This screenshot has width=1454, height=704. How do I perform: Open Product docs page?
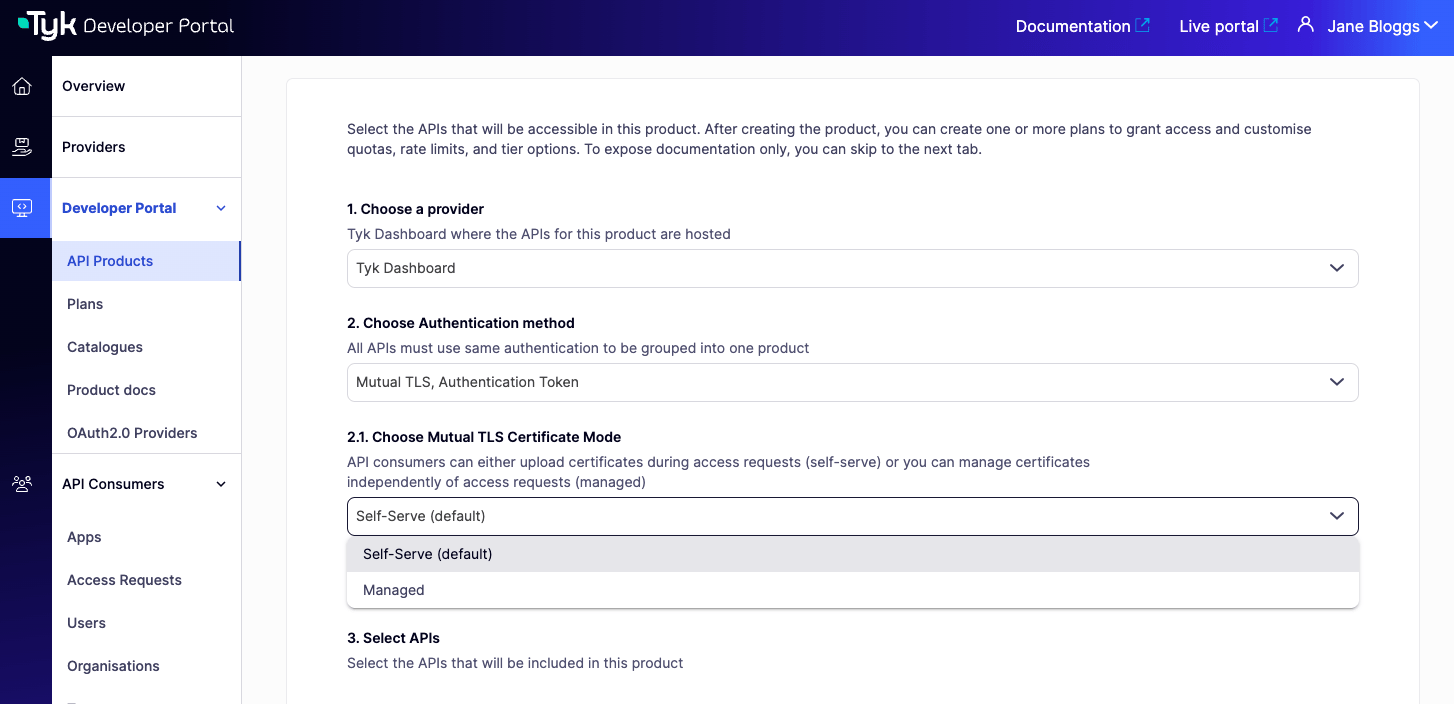coord(111,390)
